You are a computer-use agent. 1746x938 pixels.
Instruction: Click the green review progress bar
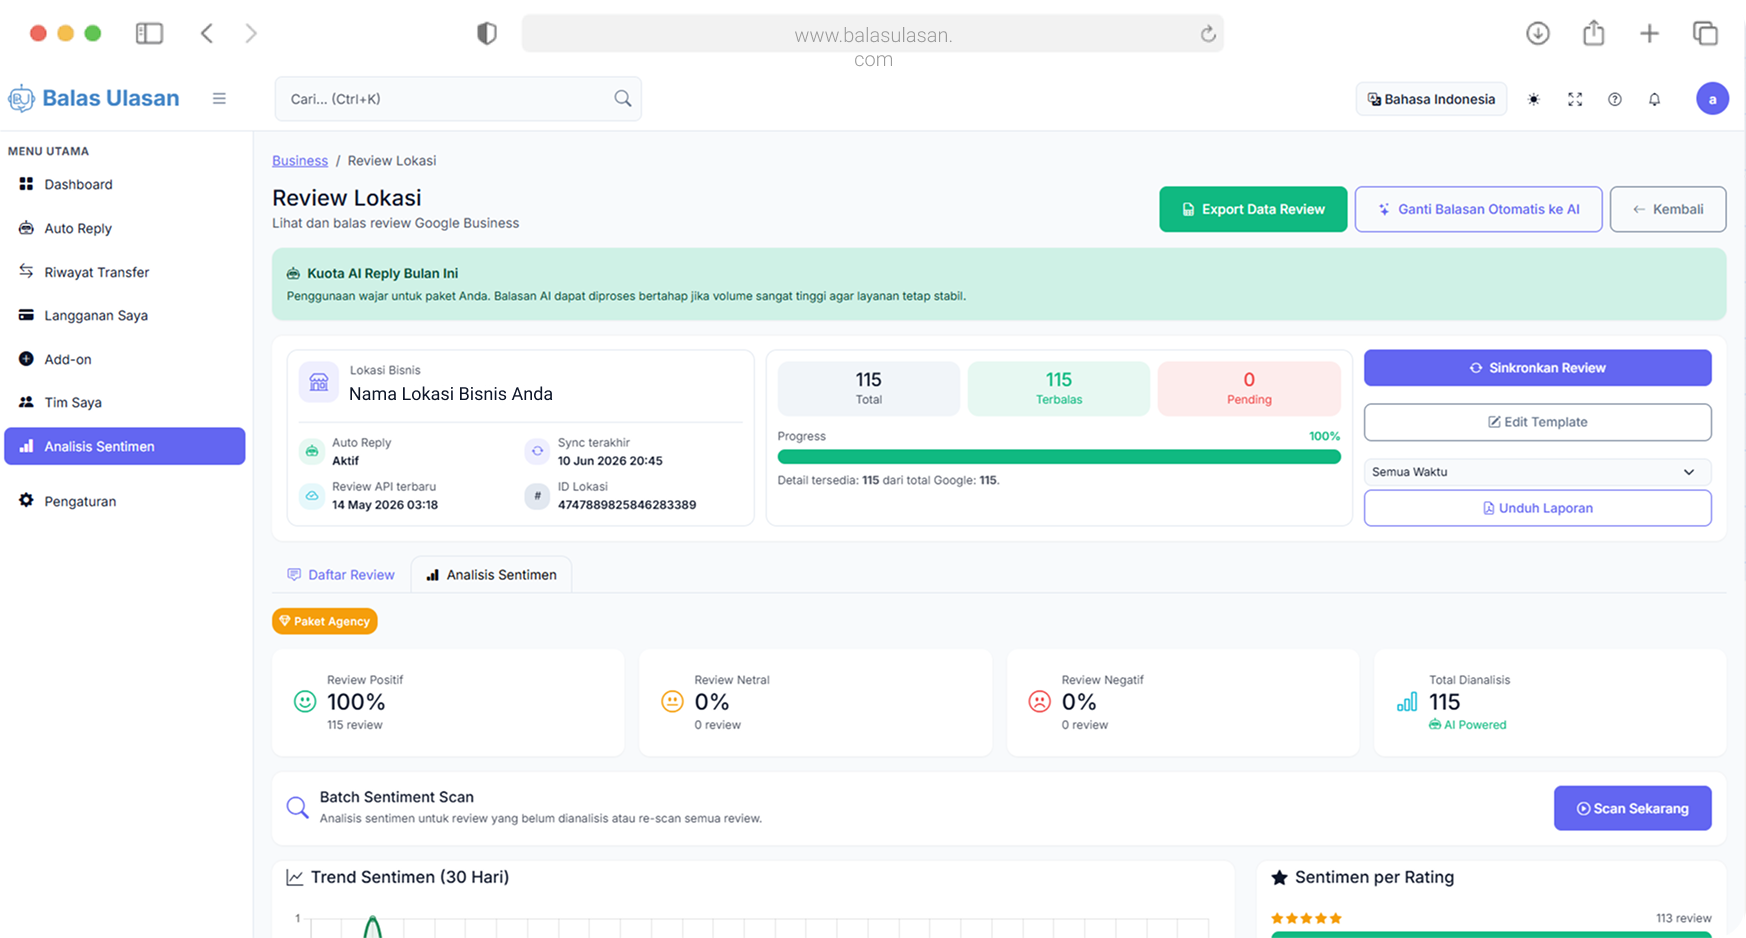click(x=1059, y=457)
